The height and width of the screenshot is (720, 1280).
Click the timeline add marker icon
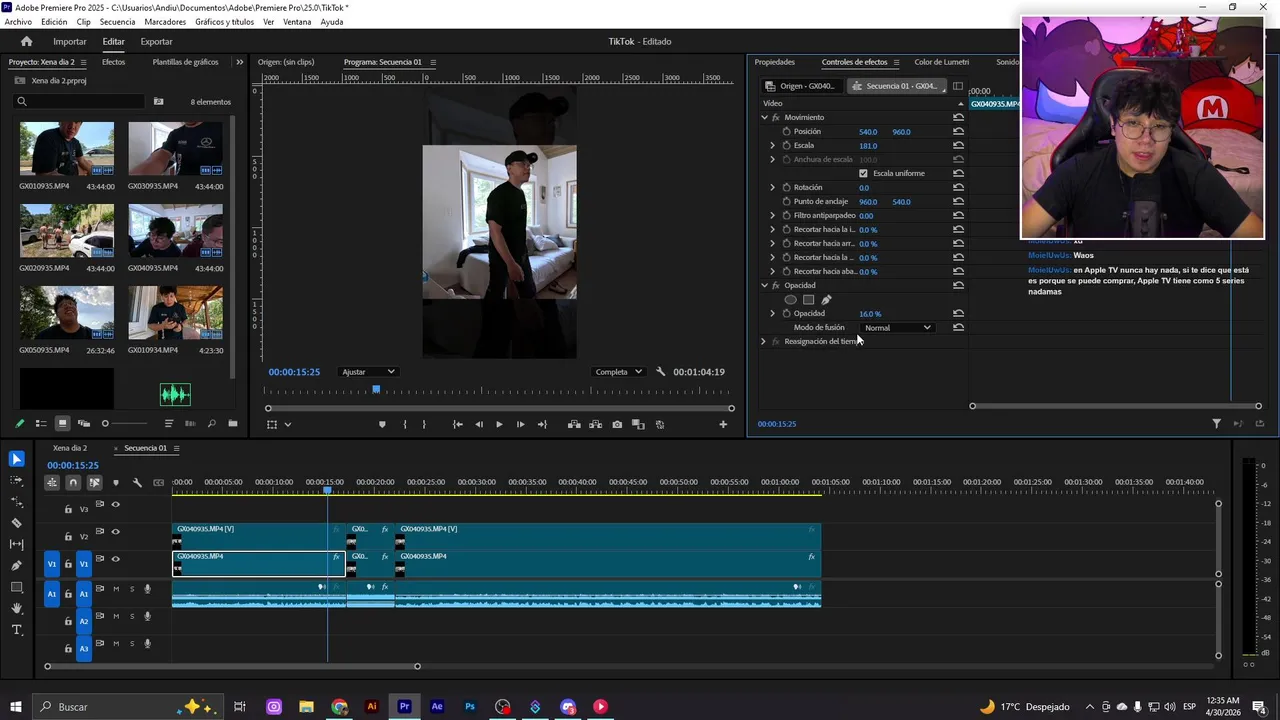(116, 482)
